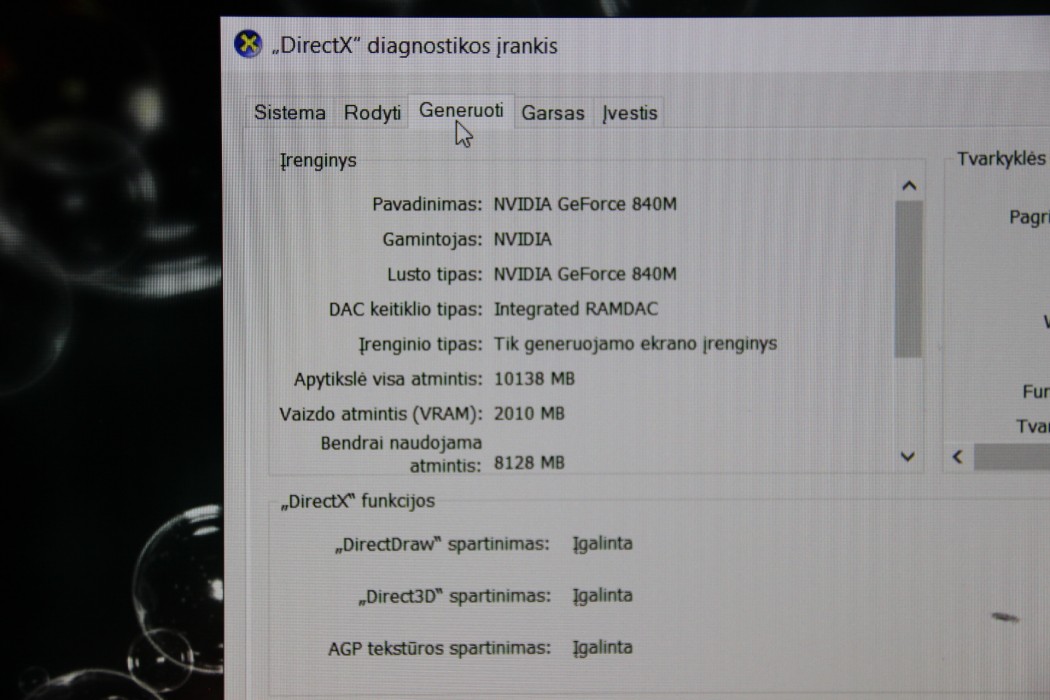Screen dimensions: 1050x700
Task: Click the device list vertical scrollbar thumb
Action: (909, 279)
